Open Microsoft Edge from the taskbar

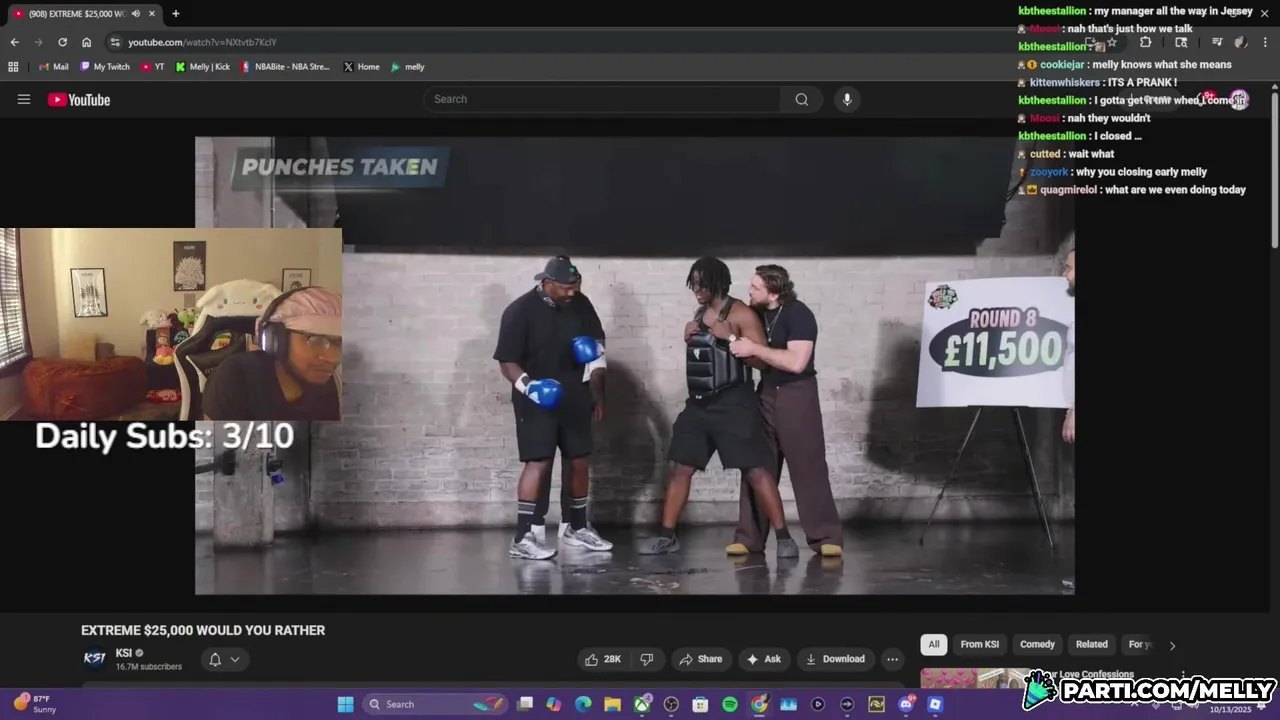(x=583, y=704)
